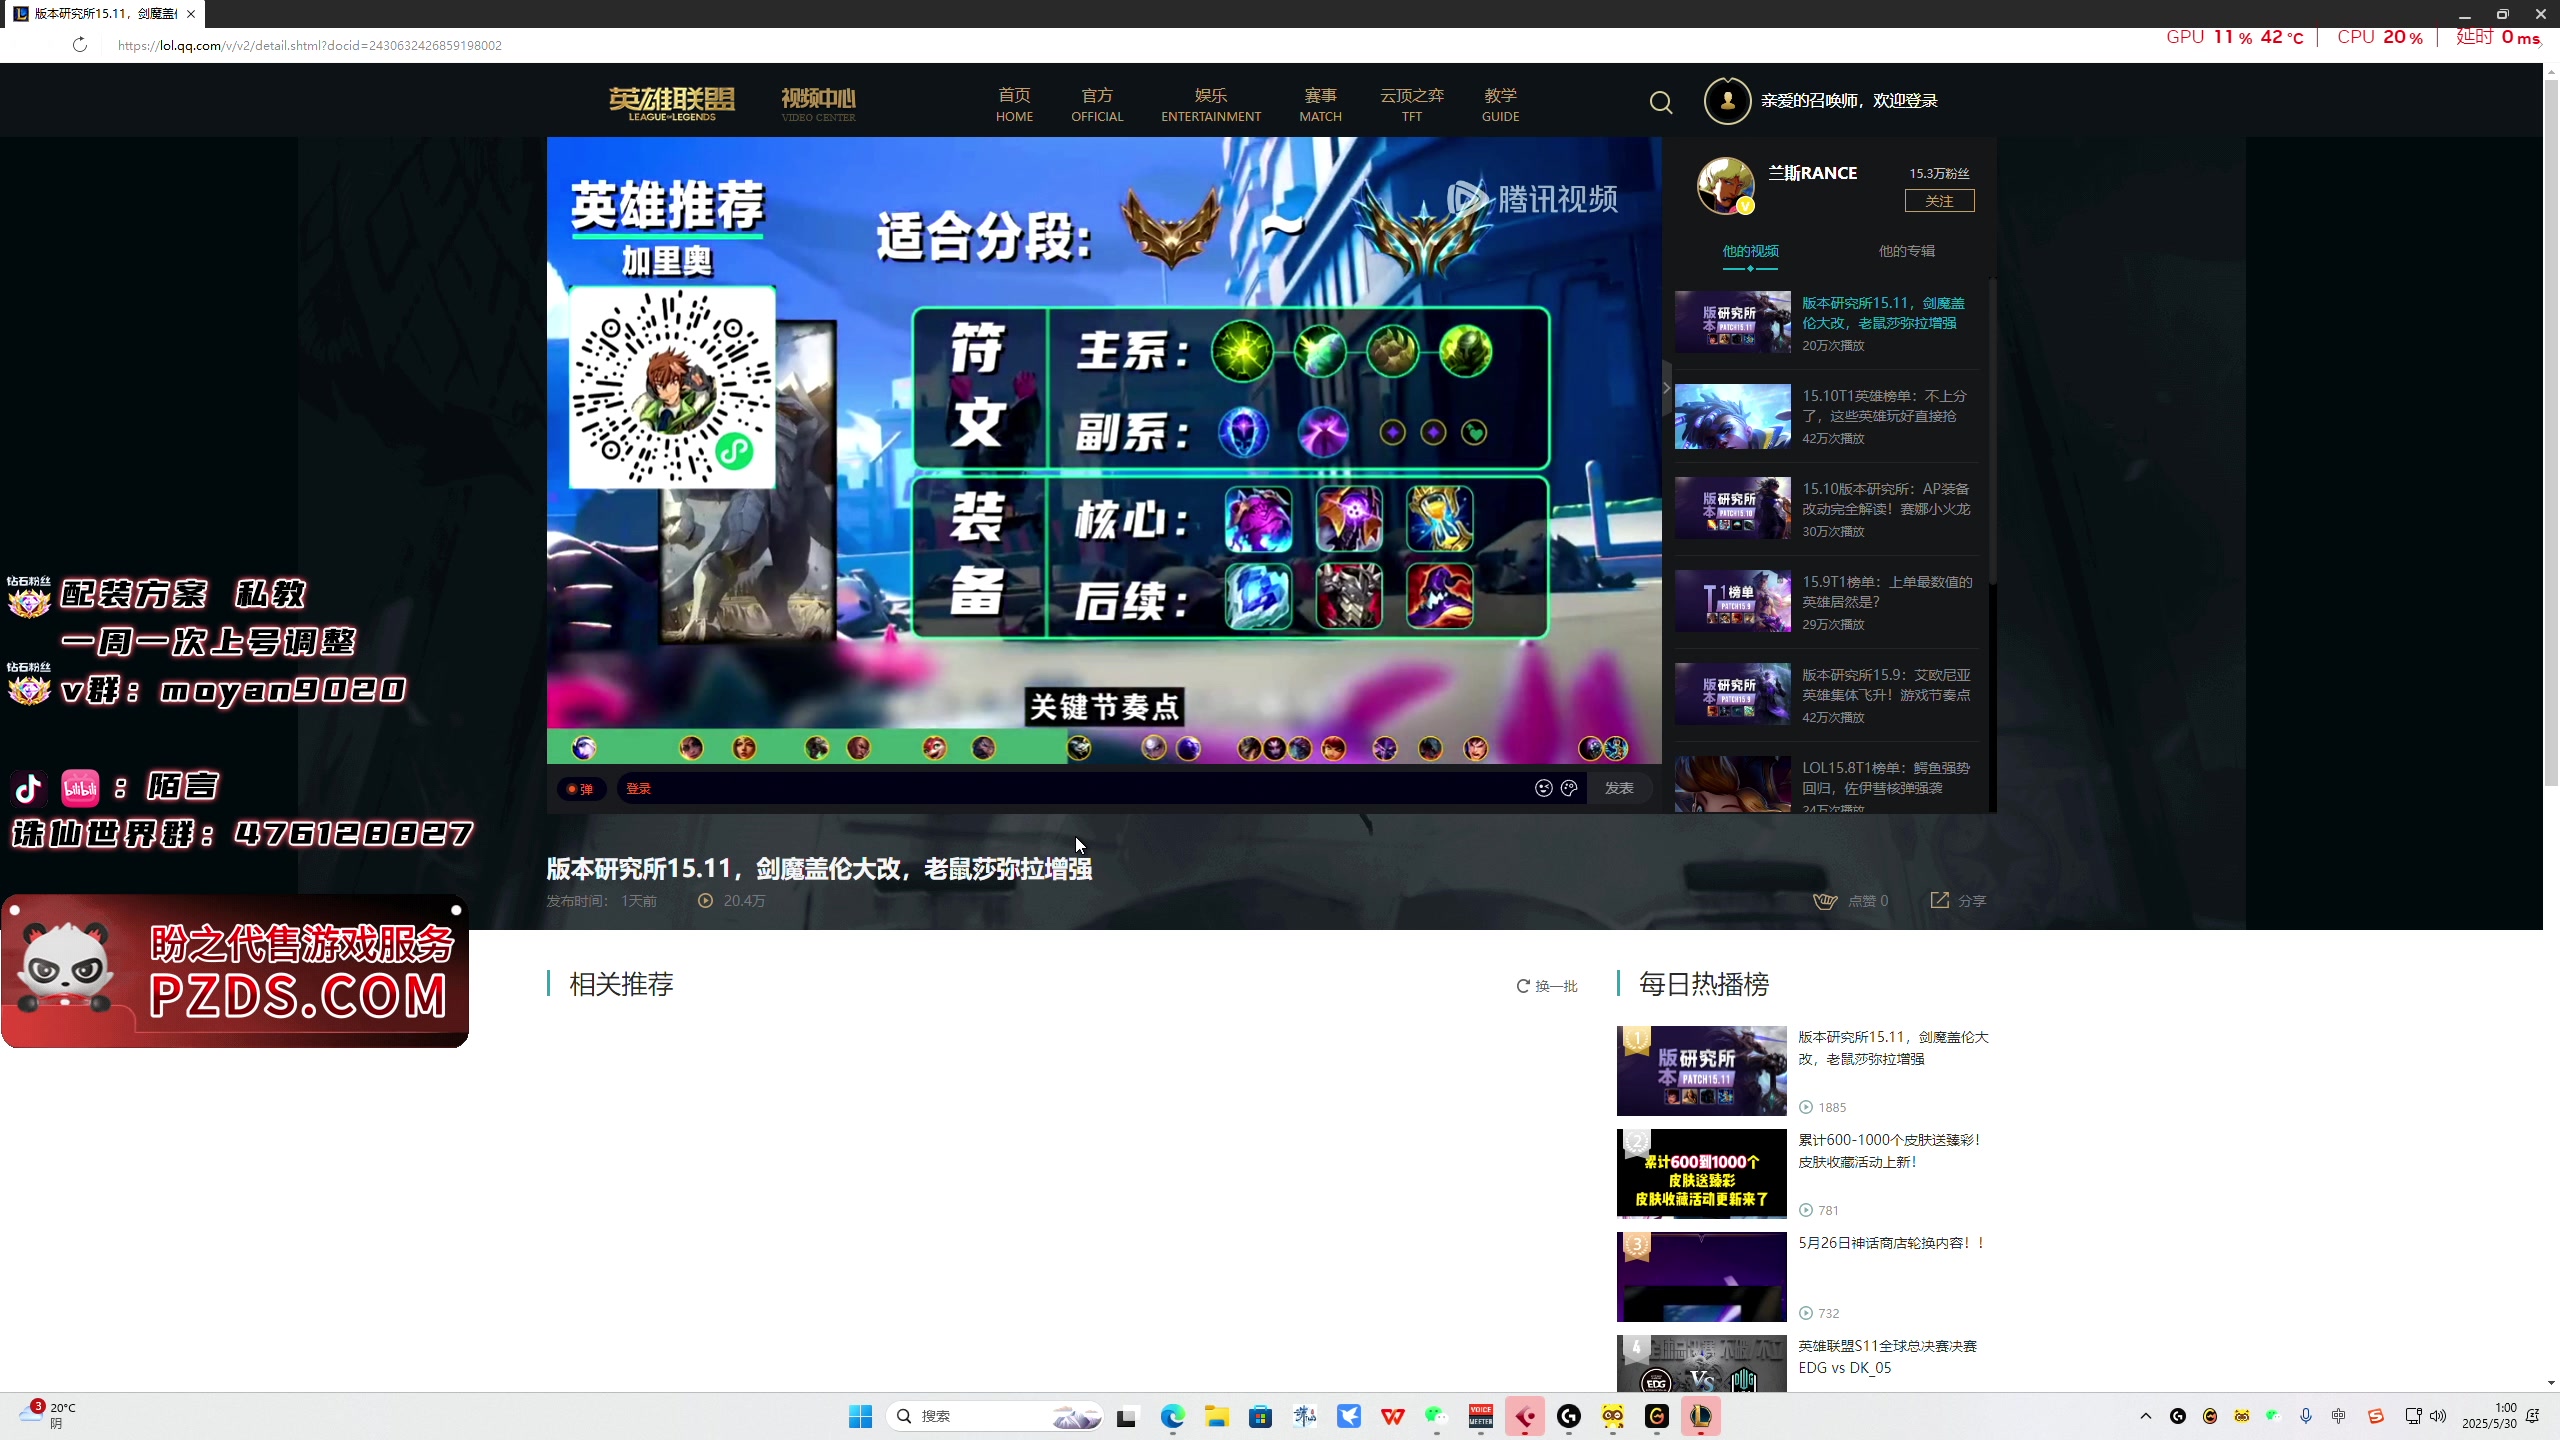Image resolution: width=2560 pixels, height=1440 pixels.
Task: Click the 关注 follow button
Action: point(1939,201)
